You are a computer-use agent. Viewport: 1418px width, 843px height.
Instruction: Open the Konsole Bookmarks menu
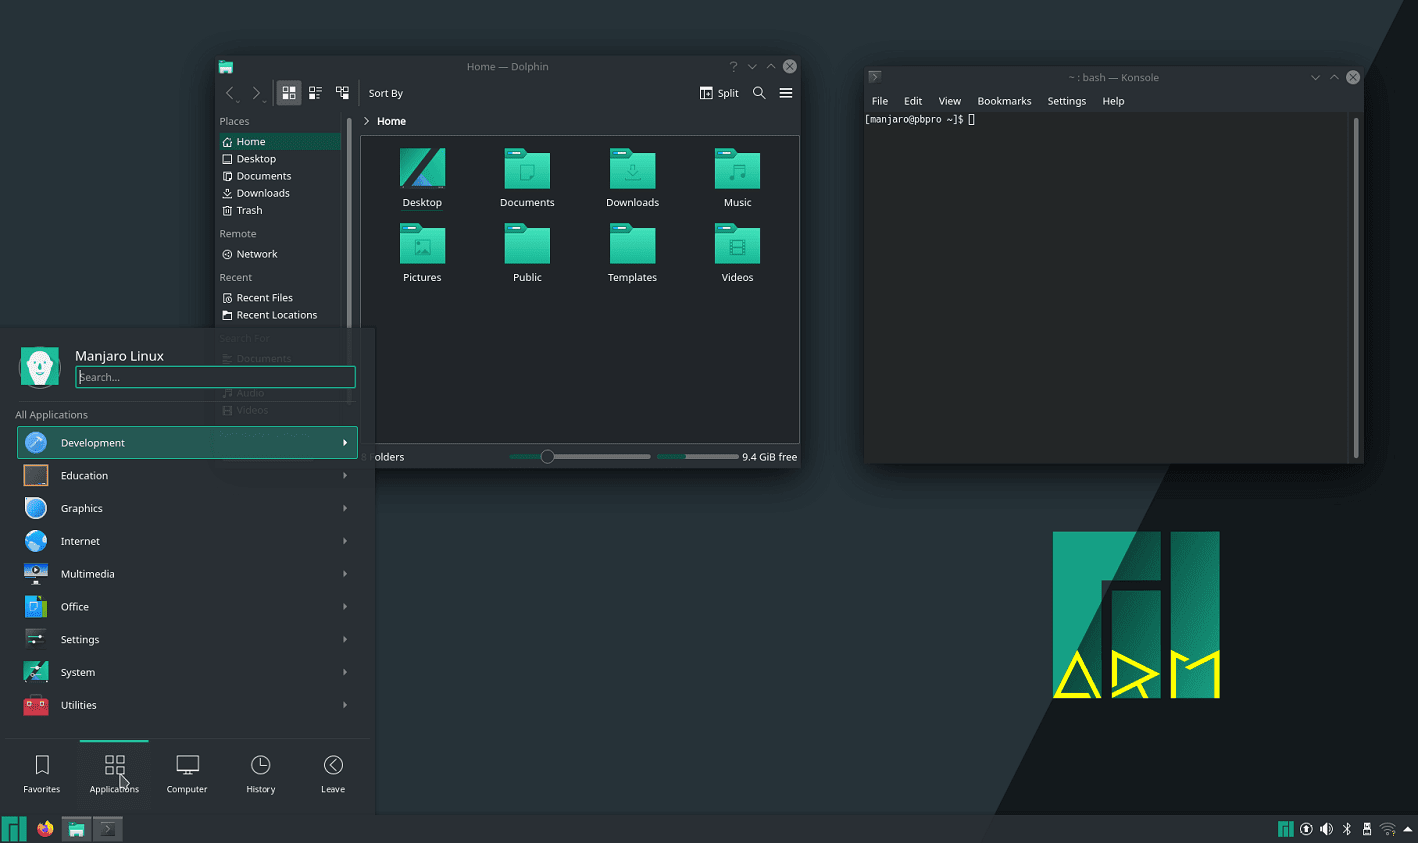1004,101
